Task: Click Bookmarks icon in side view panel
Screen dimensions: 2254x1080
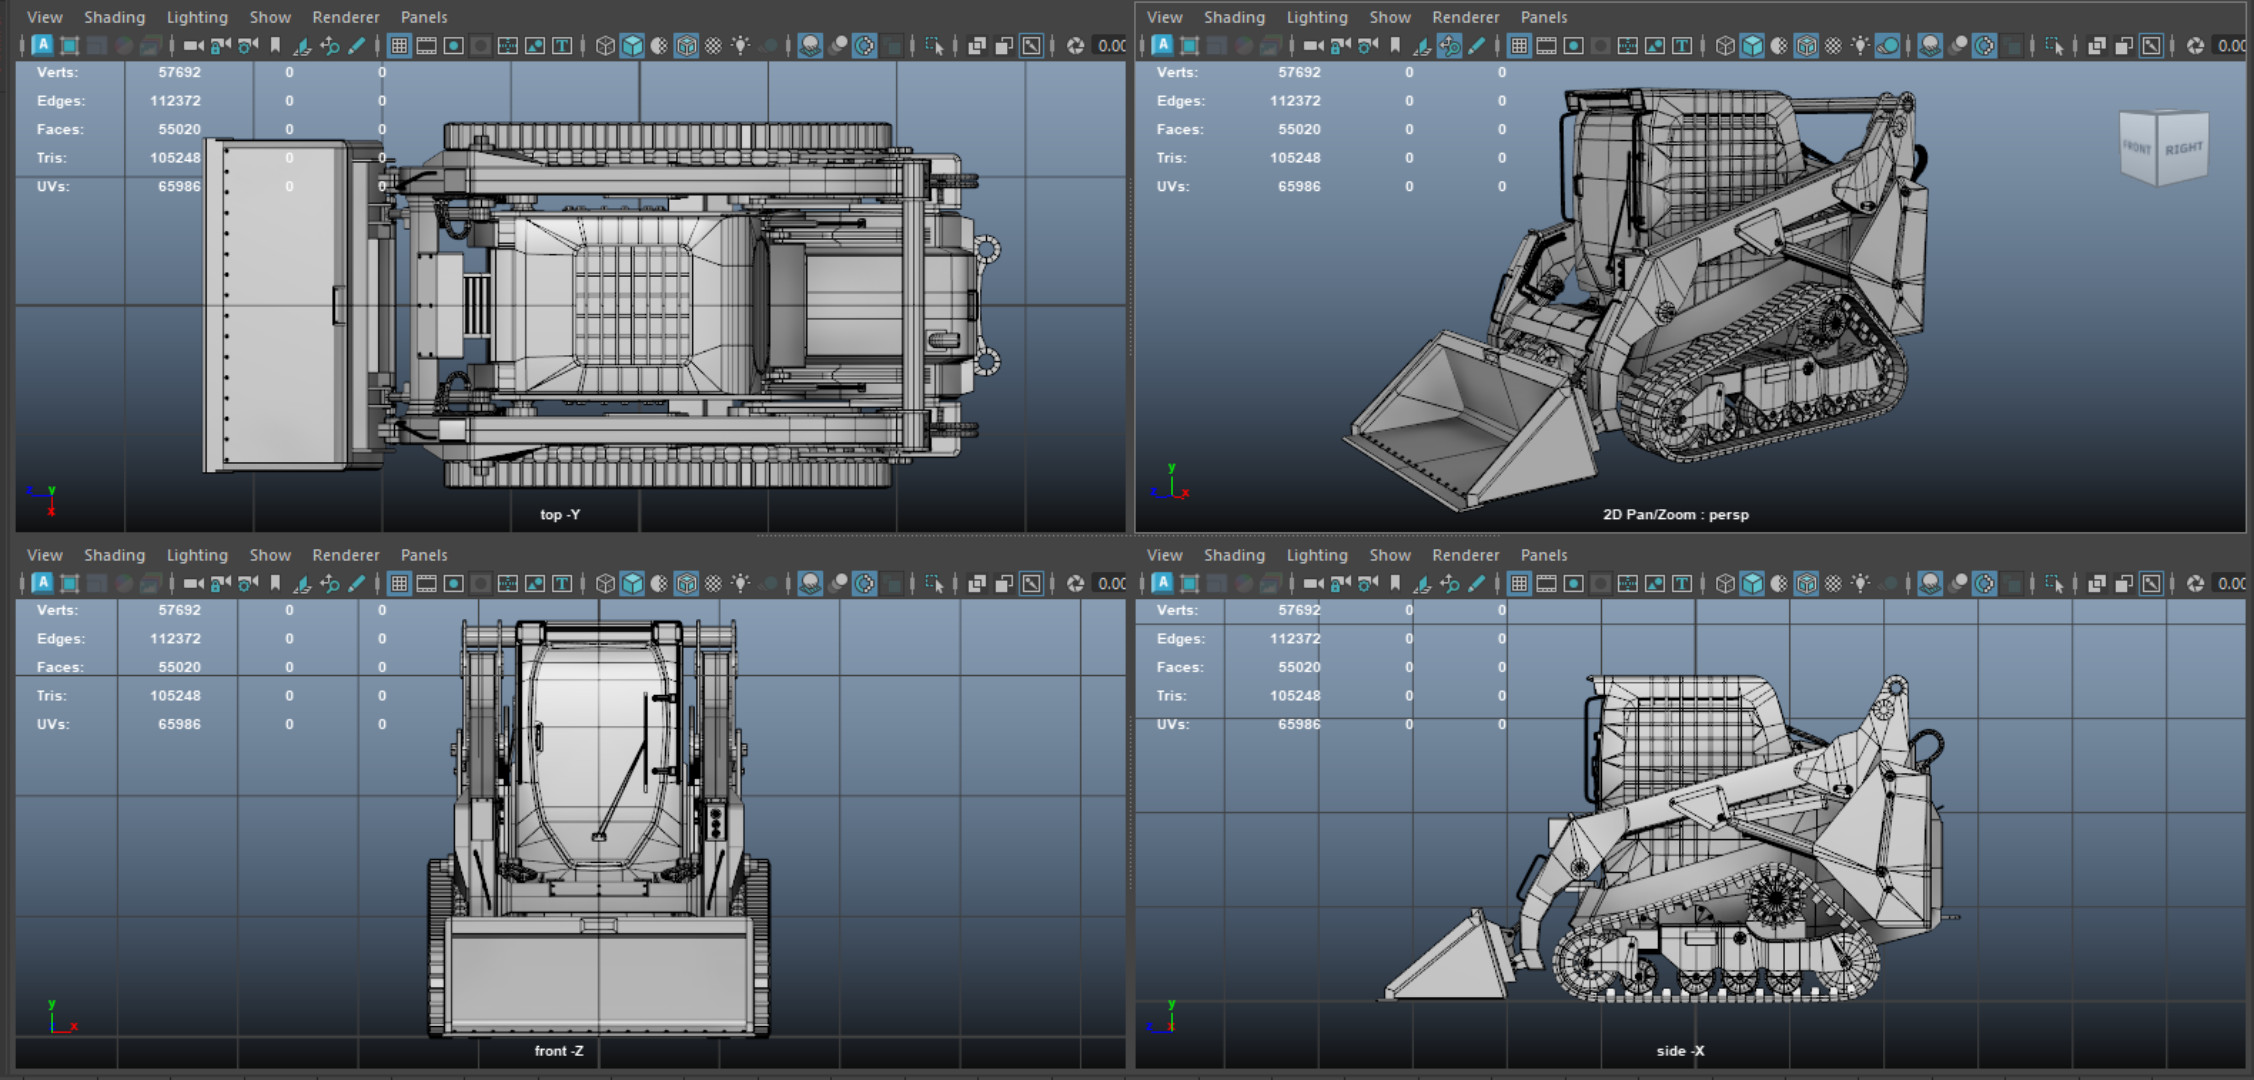Action: click(1395, 583)
